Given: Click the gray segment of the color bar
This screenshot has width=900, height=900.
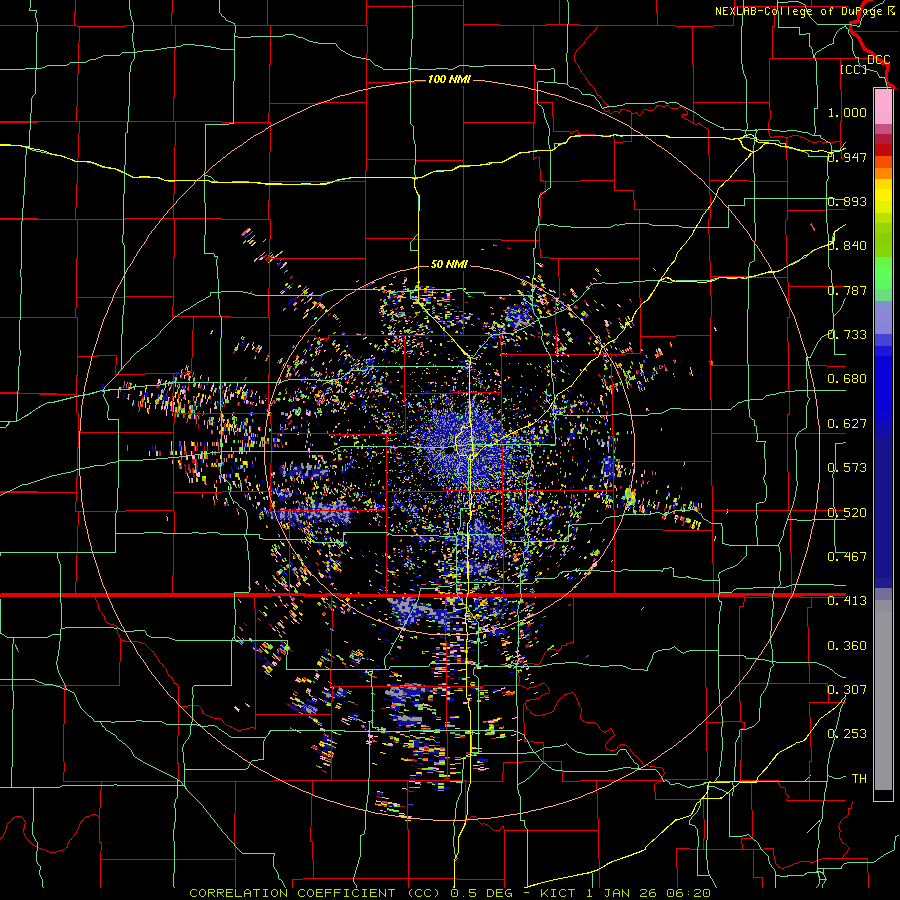Looking at the screenshot, I should point(883,695).
